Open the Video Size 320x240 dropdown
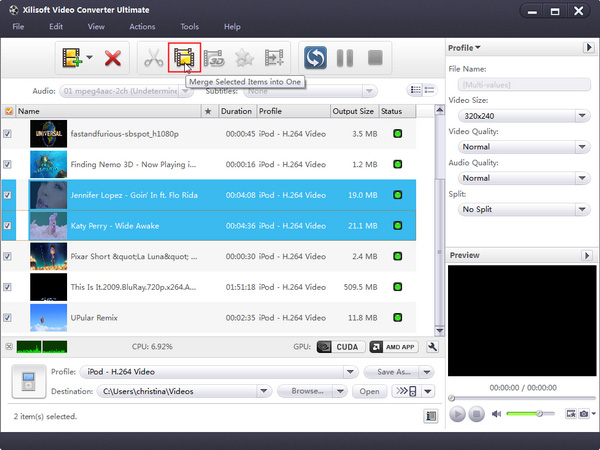 coord(525,116)
